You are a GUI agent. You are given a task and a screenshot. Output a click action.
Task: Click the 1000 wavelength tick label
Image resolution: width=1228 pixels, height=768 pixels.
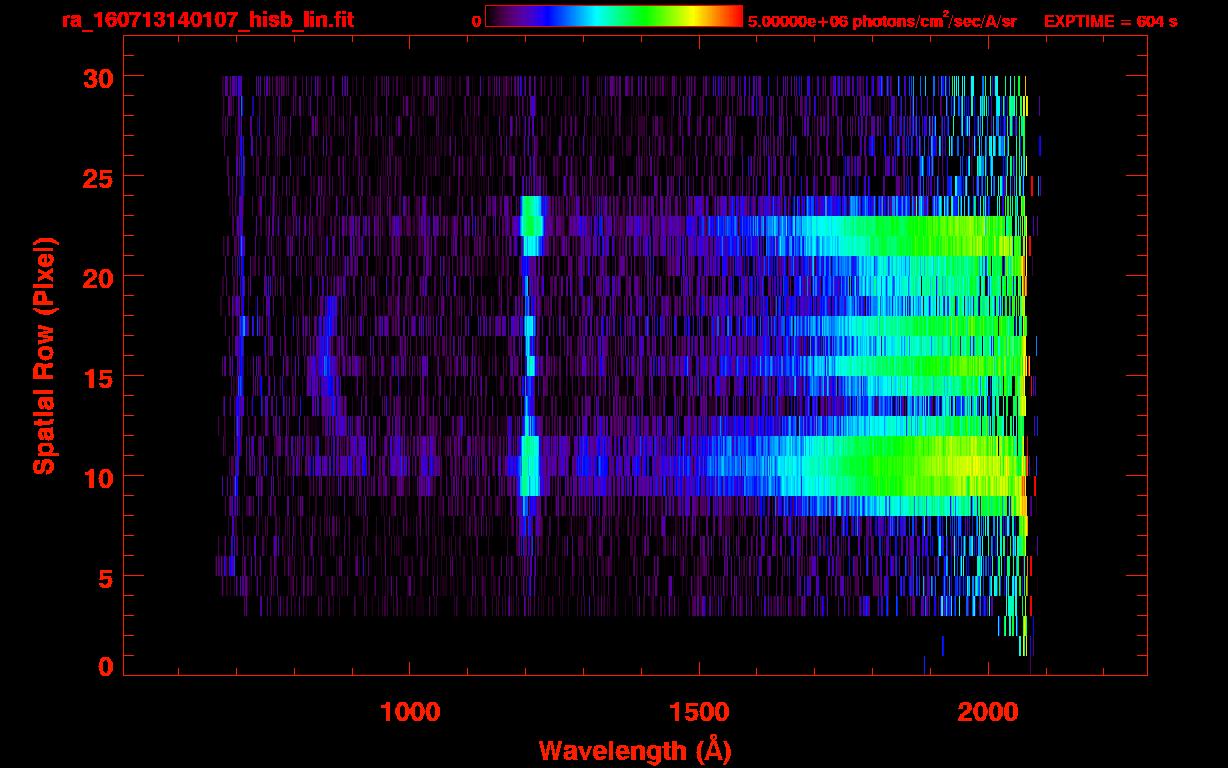pyautogui.click(x=410, y=711)
